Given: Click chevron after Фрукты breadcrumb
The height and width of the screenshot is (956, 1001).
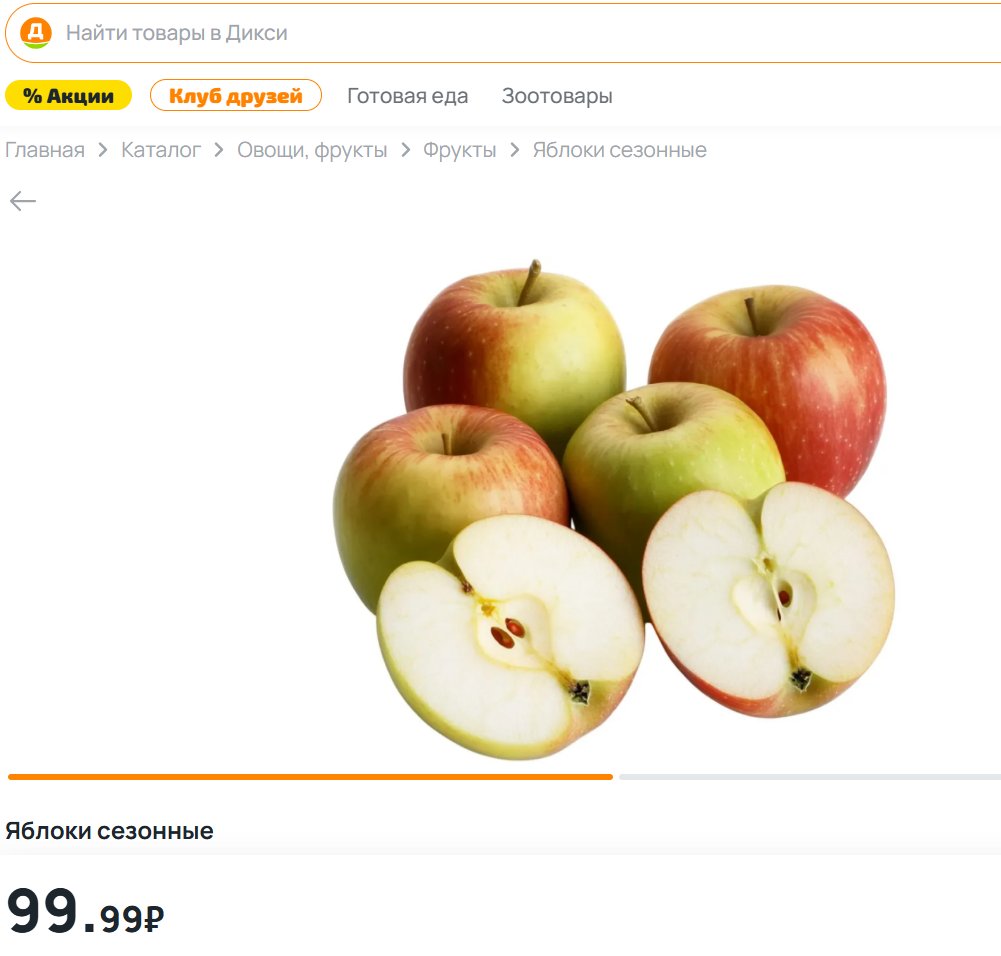Looking at the screenshot, I should pos(515,150).
